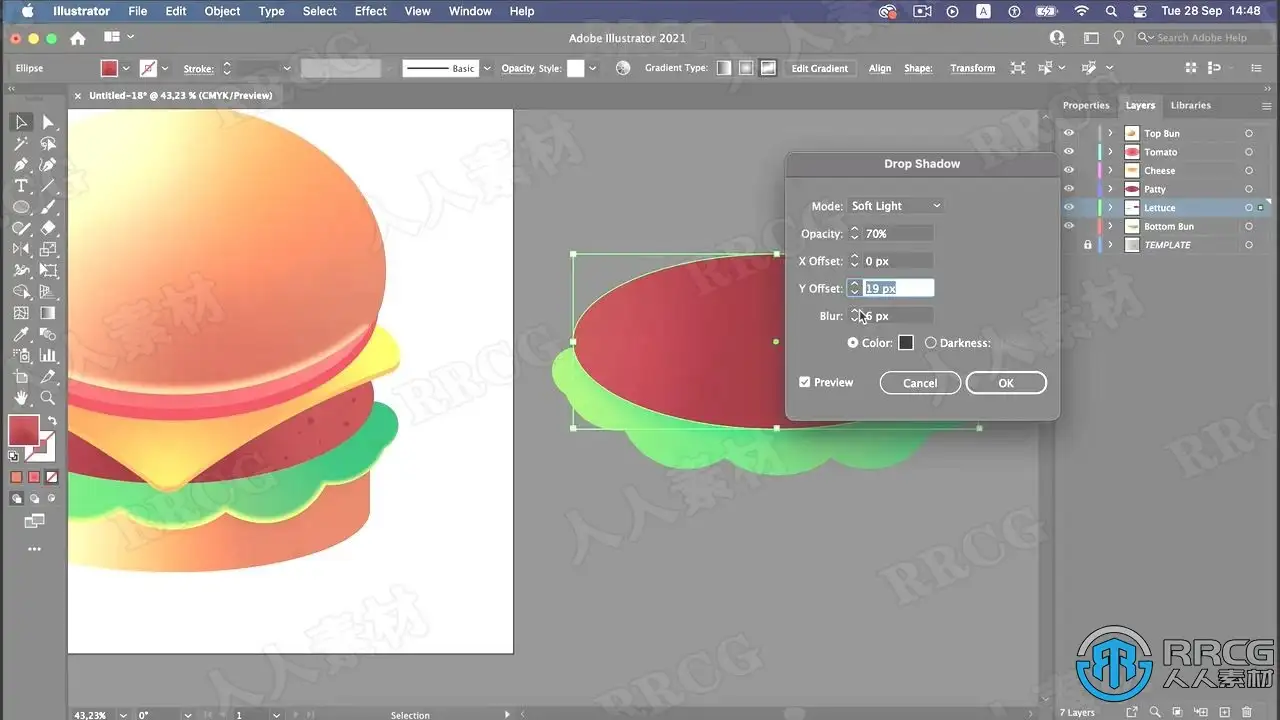Open Edit Toolbar three-dots menu

click(x=34, y=549)
